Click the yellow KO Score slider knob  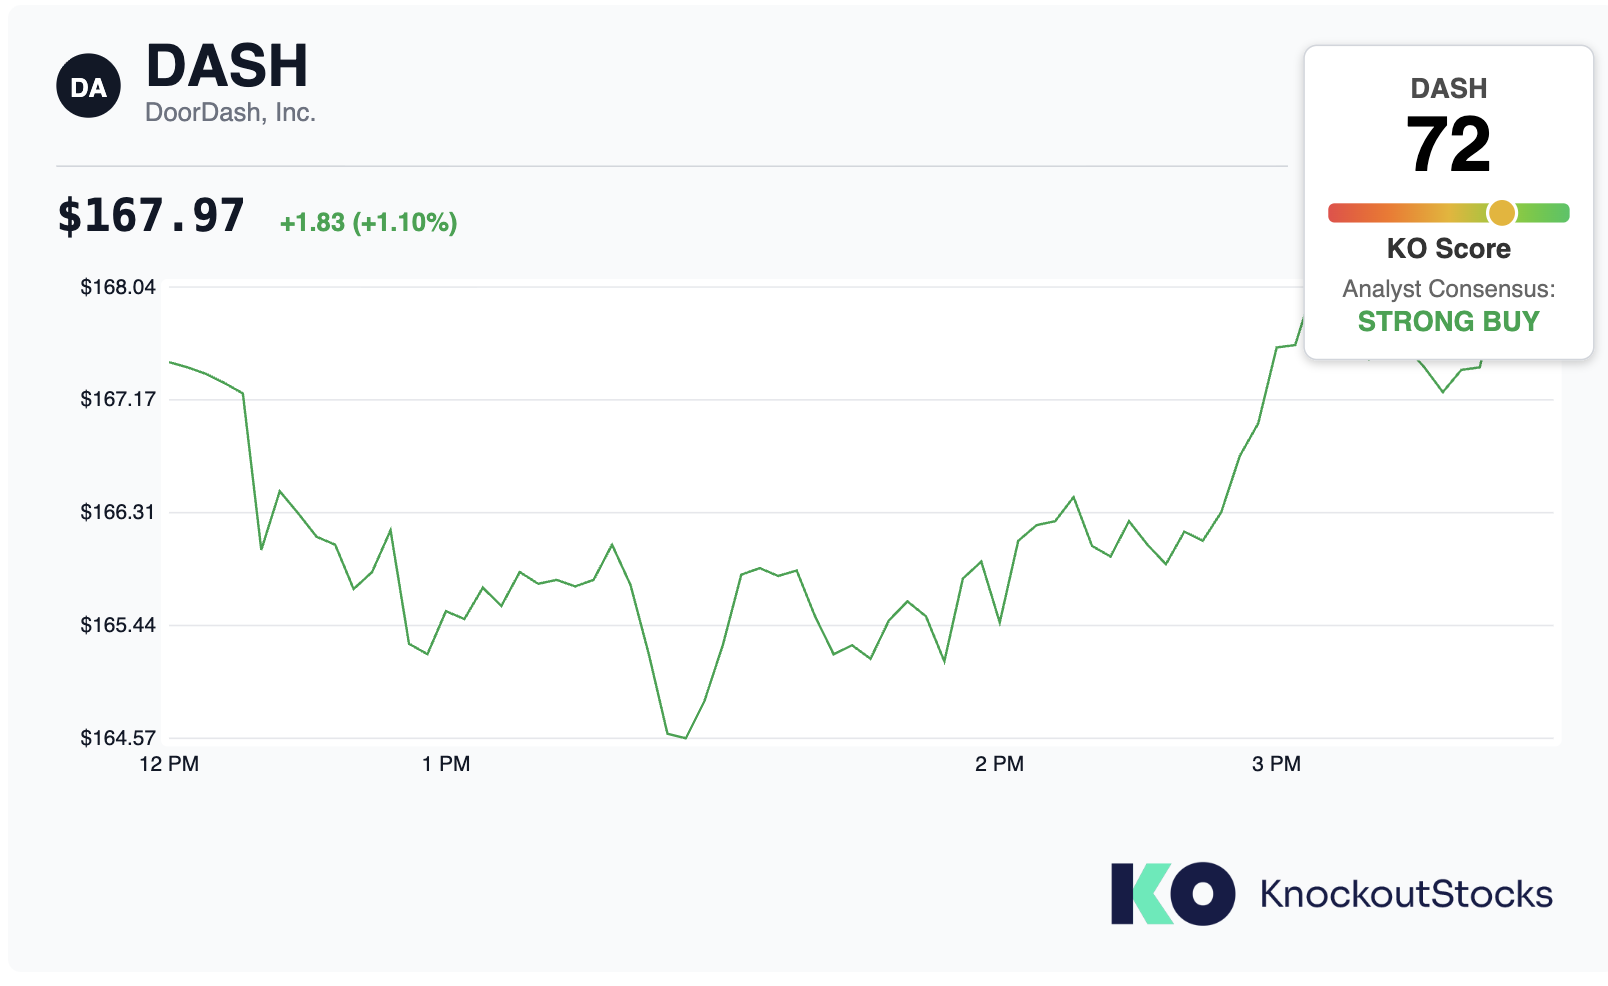1501,213
